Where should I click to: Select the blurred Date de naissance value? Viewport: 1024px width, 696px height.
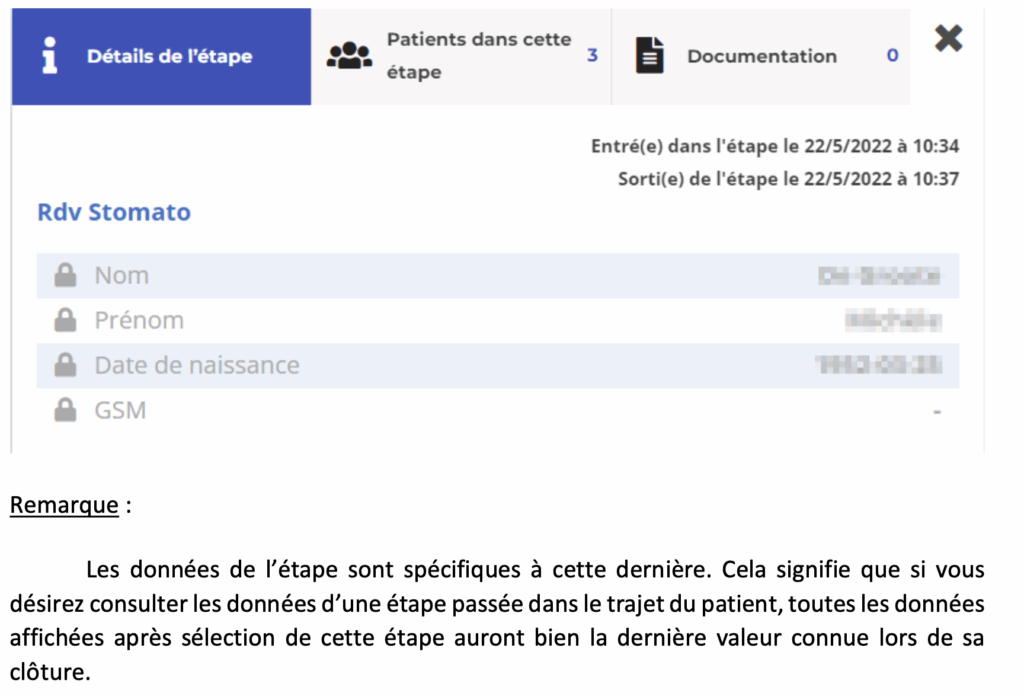[878, 366]
